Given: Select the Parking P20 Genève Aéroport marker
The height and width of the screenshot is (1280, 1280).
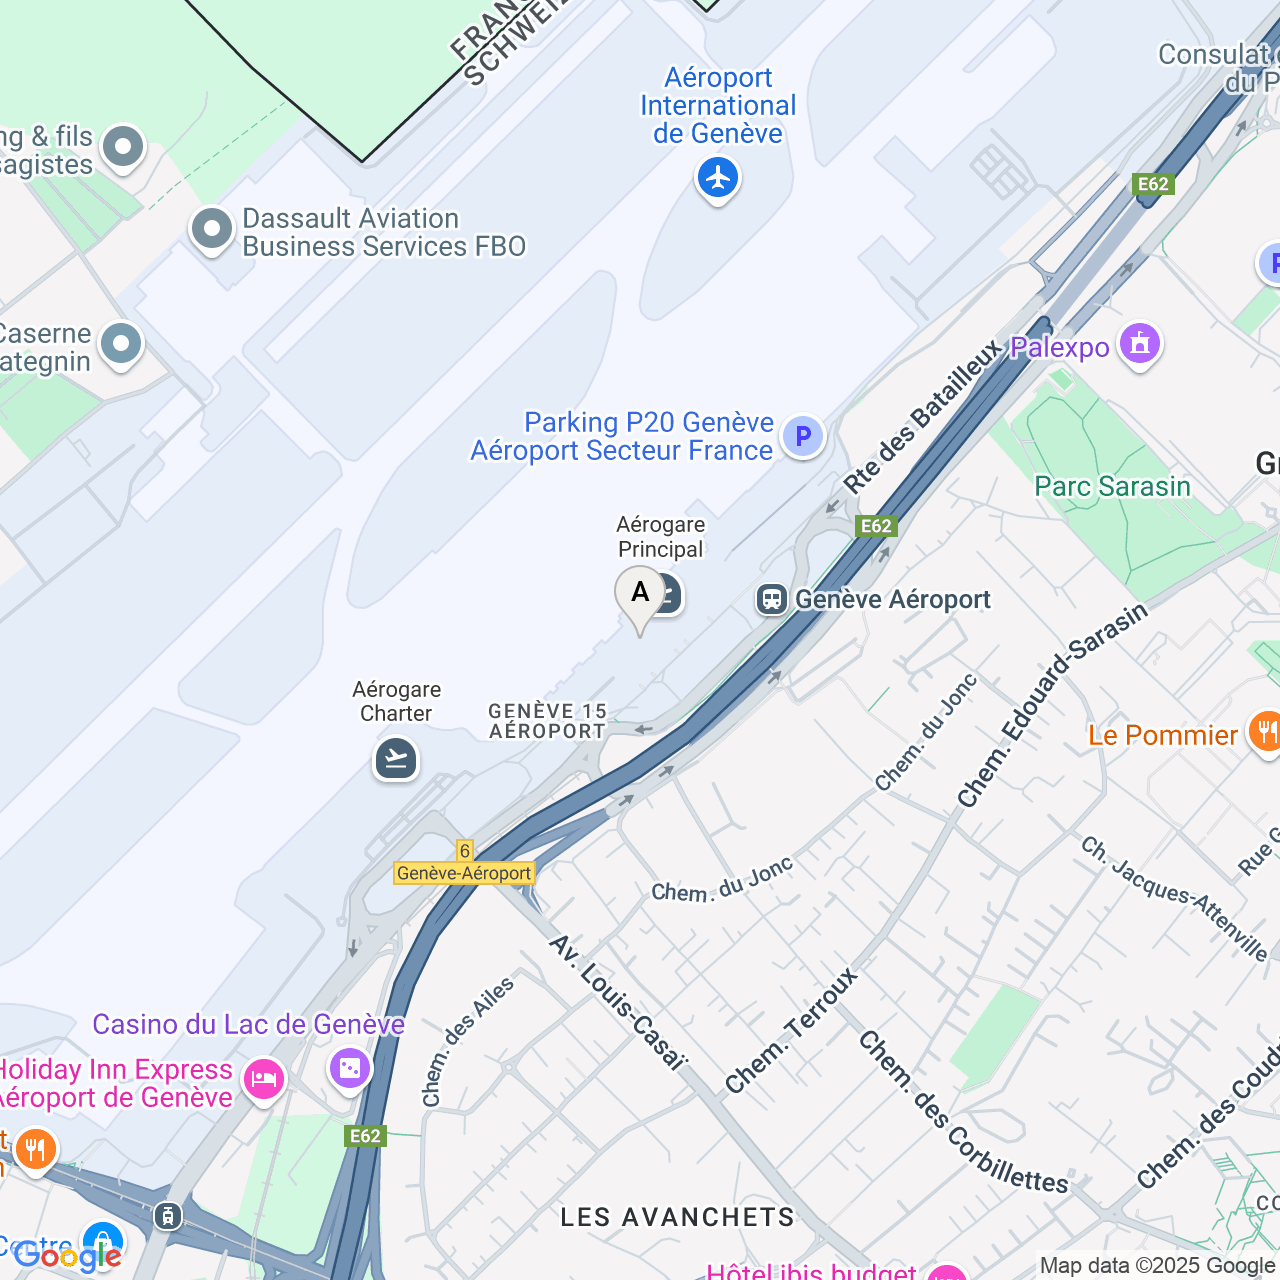Looking at the screenshot, I should (802, 436).
